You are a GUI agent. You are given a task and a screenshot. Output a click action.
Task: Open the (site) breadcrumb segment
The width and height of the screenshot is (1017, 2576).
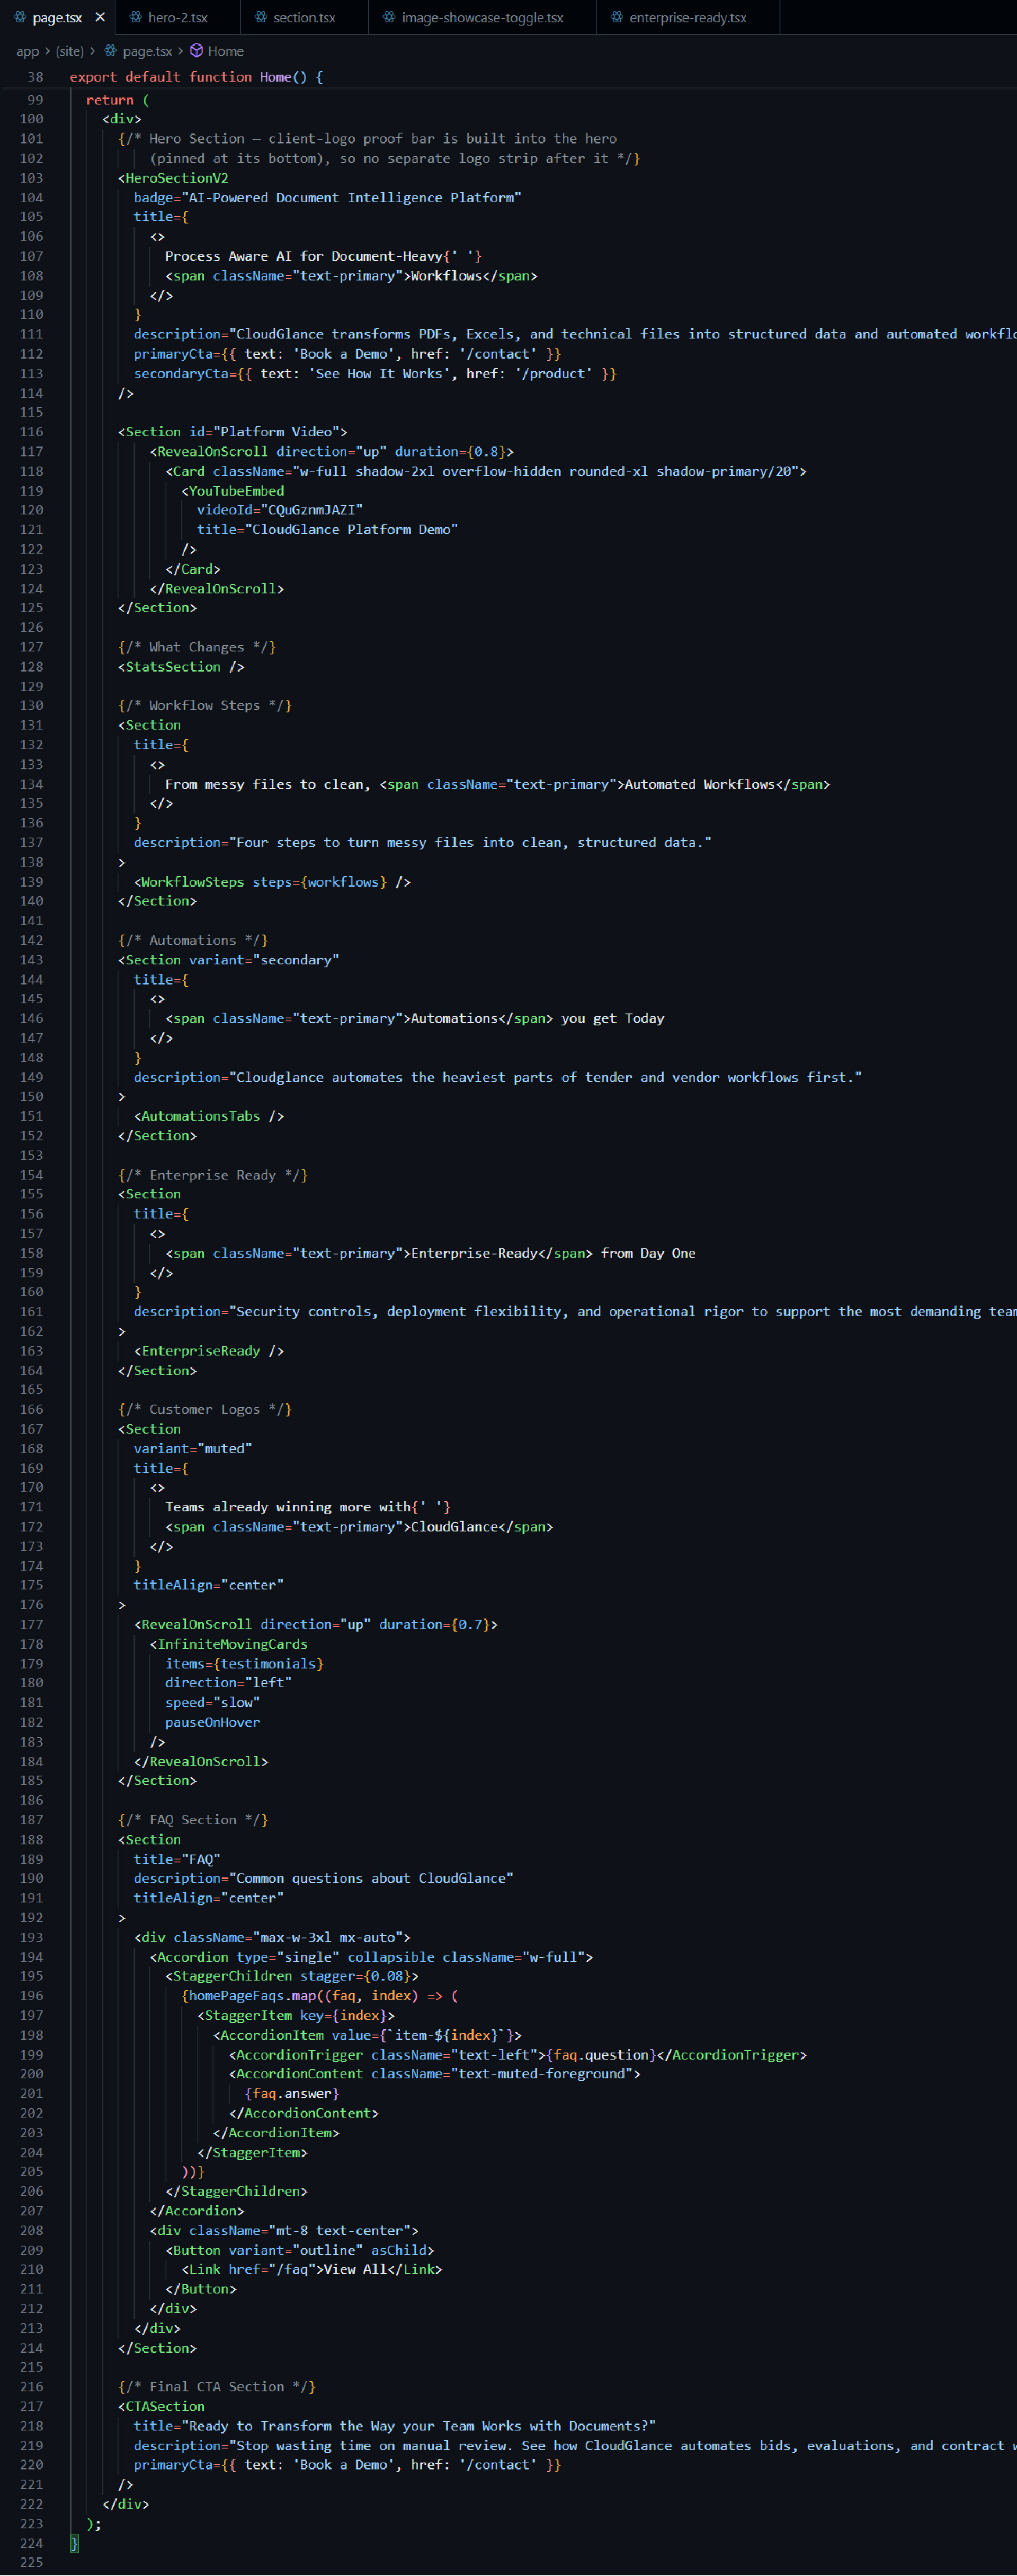coord(69,51)
